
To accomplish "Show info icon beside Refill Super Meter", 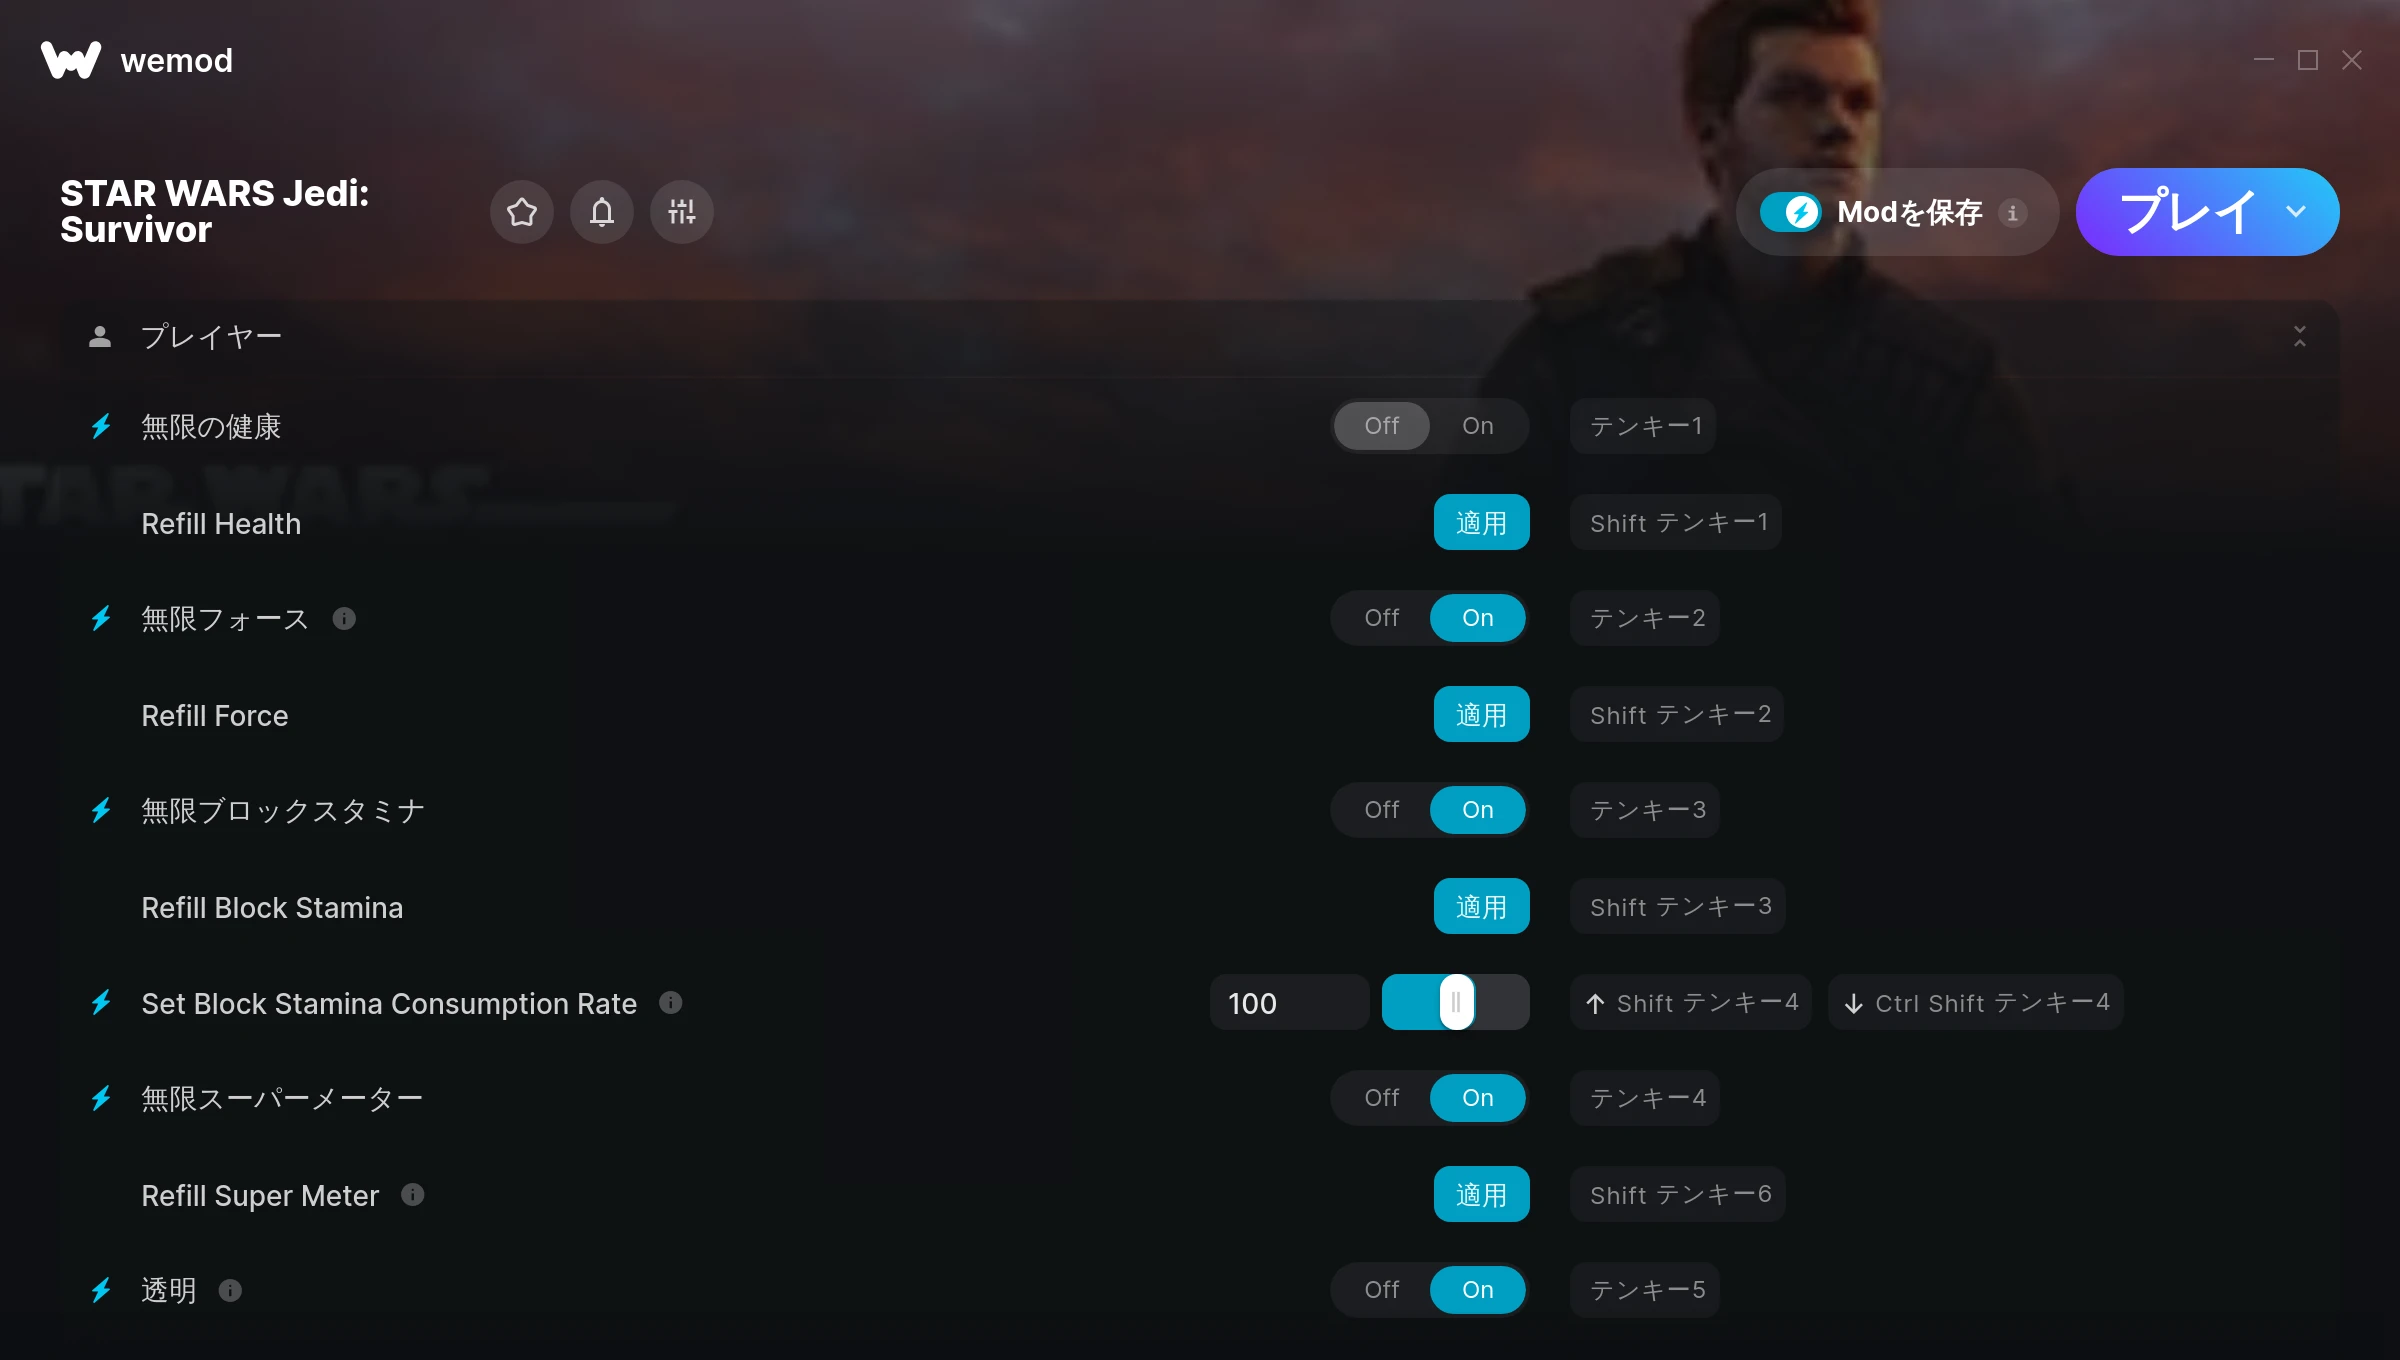I will (413, 1195).
